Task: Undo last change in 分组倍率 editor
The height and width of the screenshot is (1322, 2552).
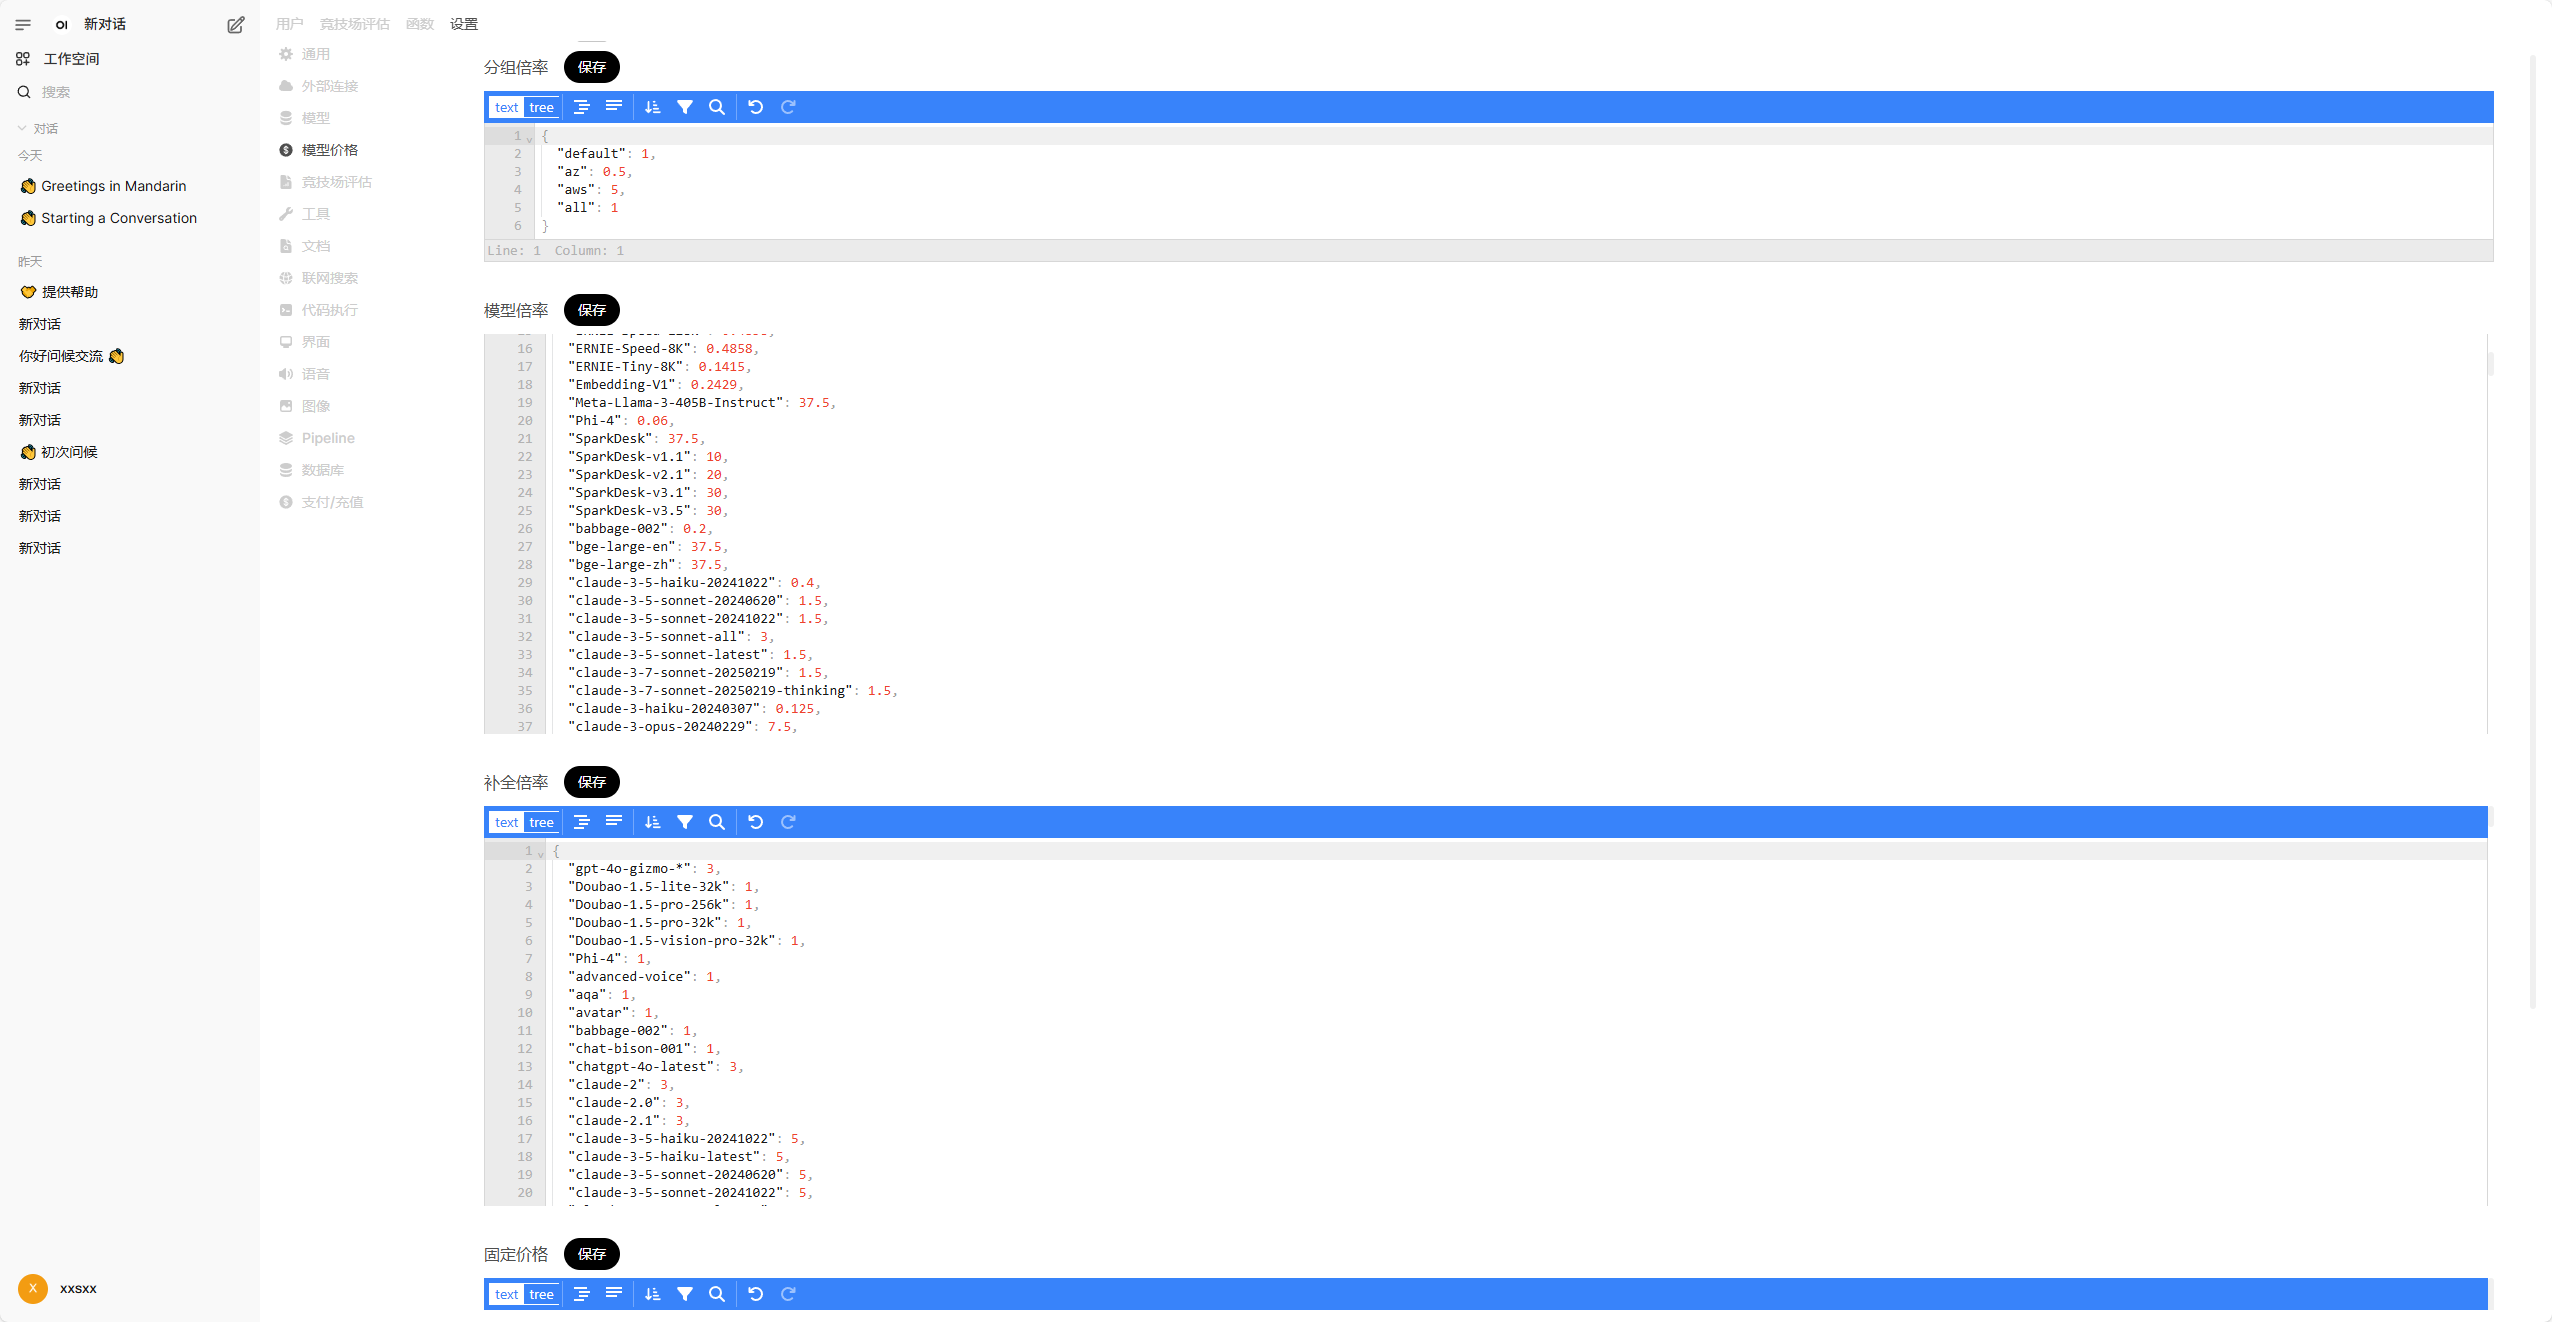Action: click(756, 107)
